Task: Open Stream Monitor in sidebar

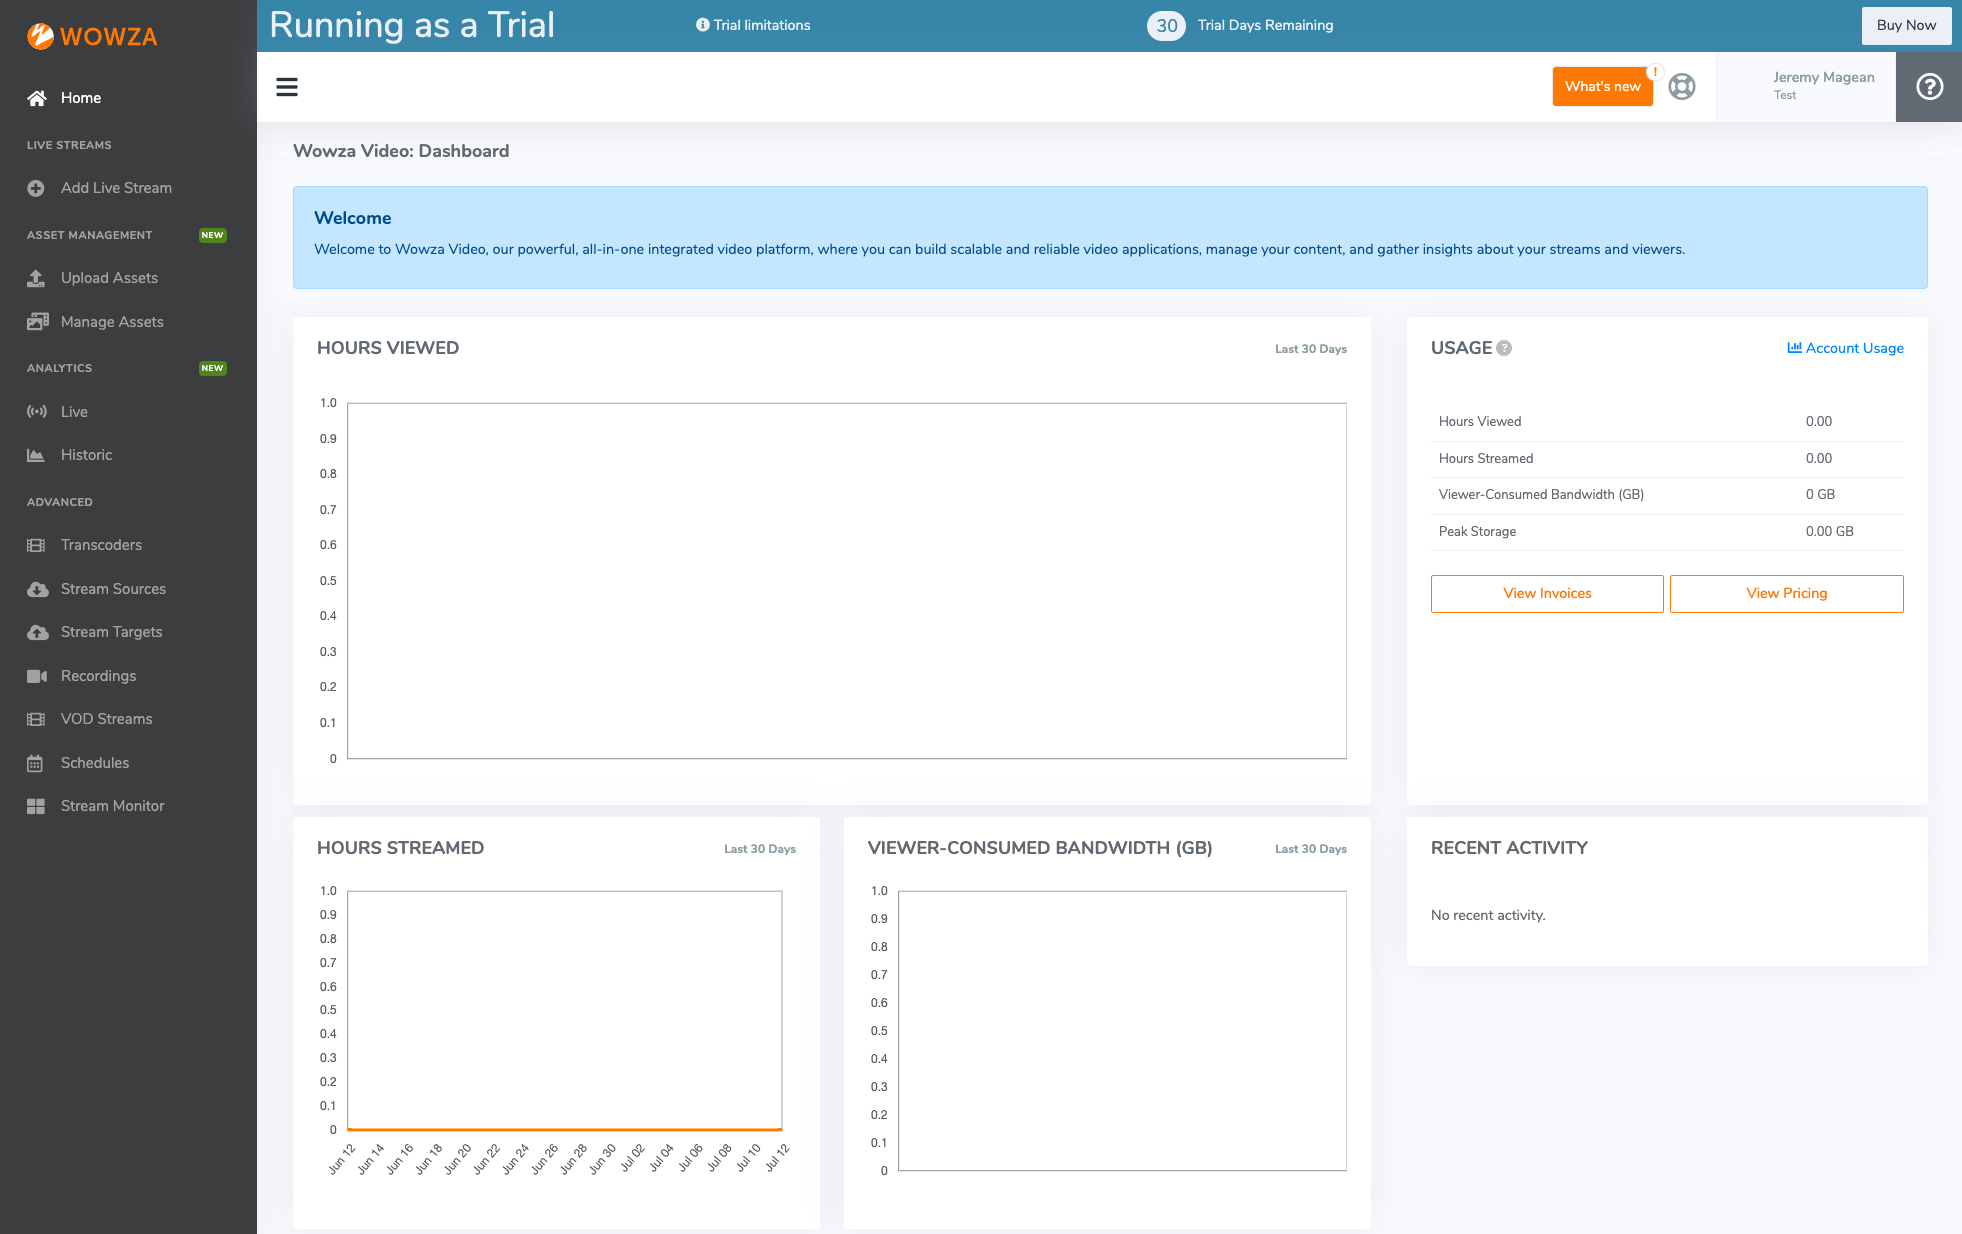Action: (x=112, y=806)
